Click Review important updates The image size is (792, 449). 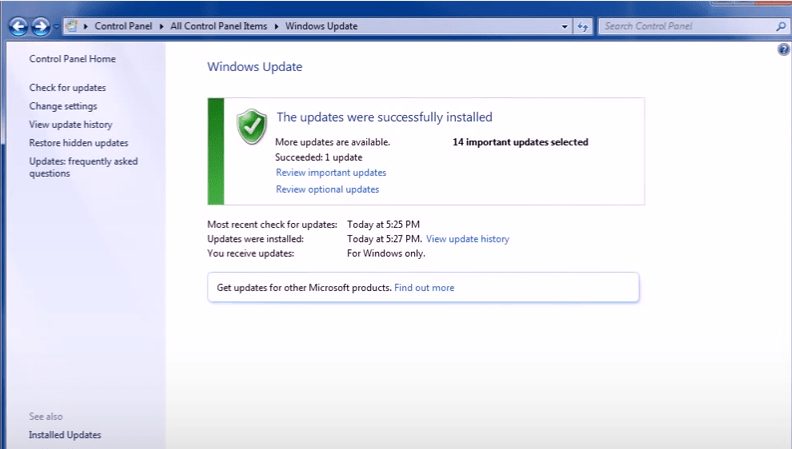point(331,173)
